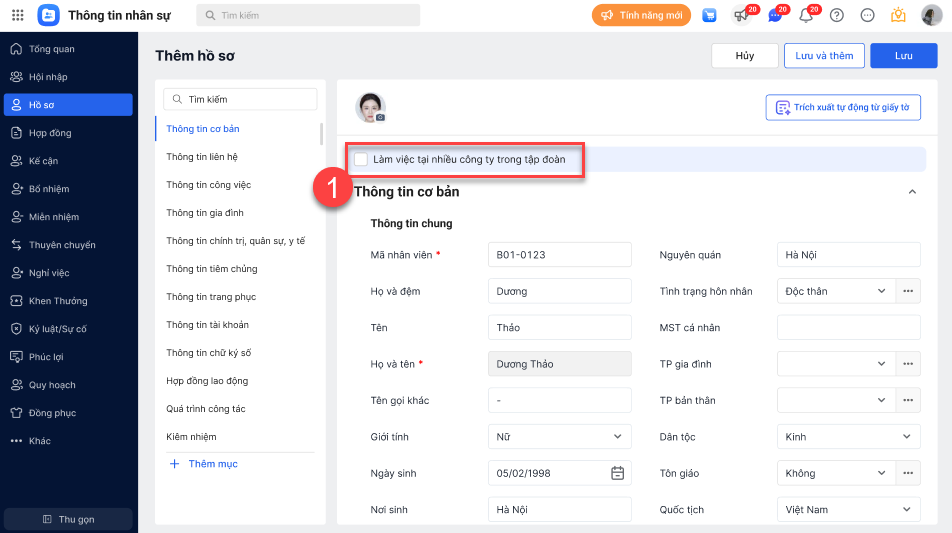952x533 pixels.
Task: Click the Tính năng mới button
Action: 641,15
